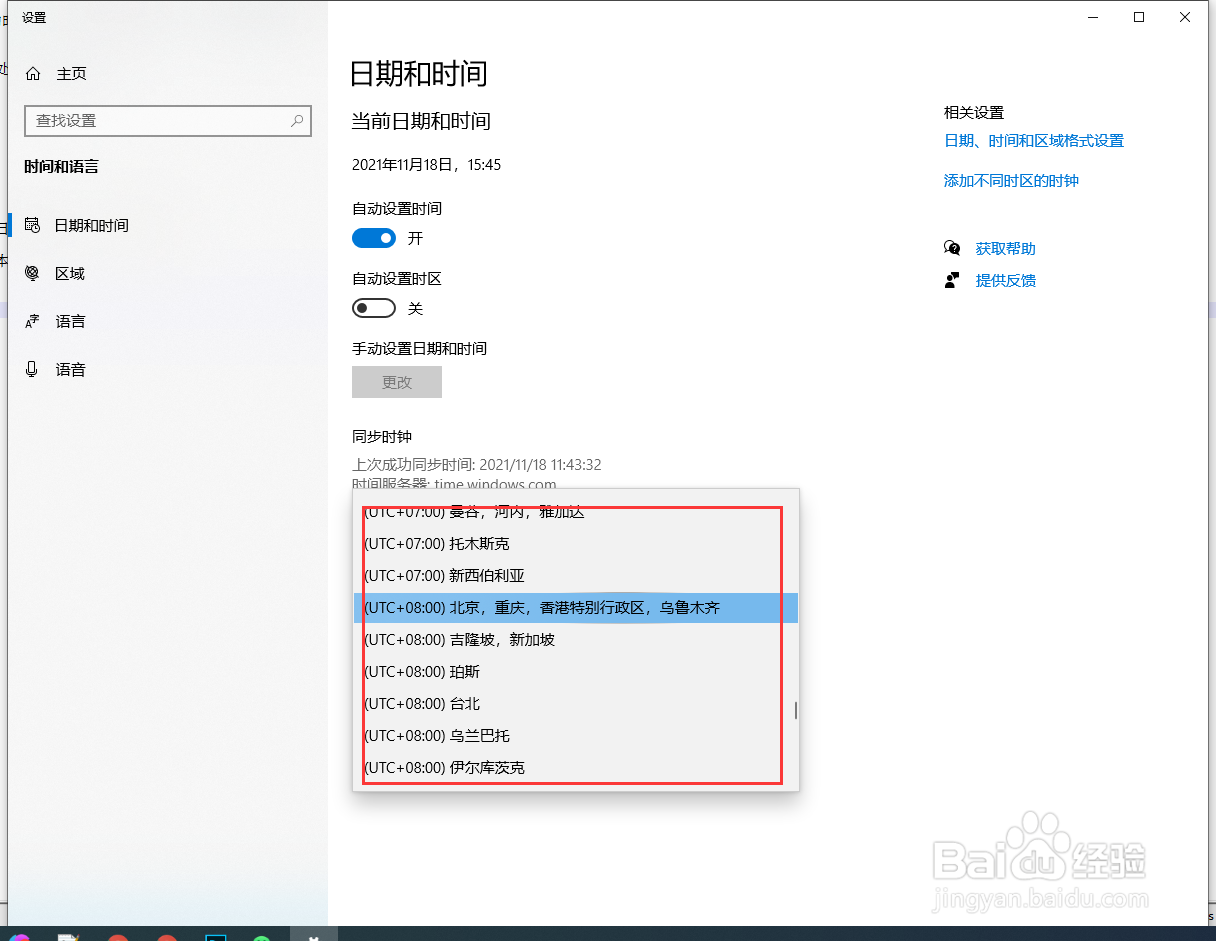
Task: Close the 设置 window
Action: (1185, 17)
